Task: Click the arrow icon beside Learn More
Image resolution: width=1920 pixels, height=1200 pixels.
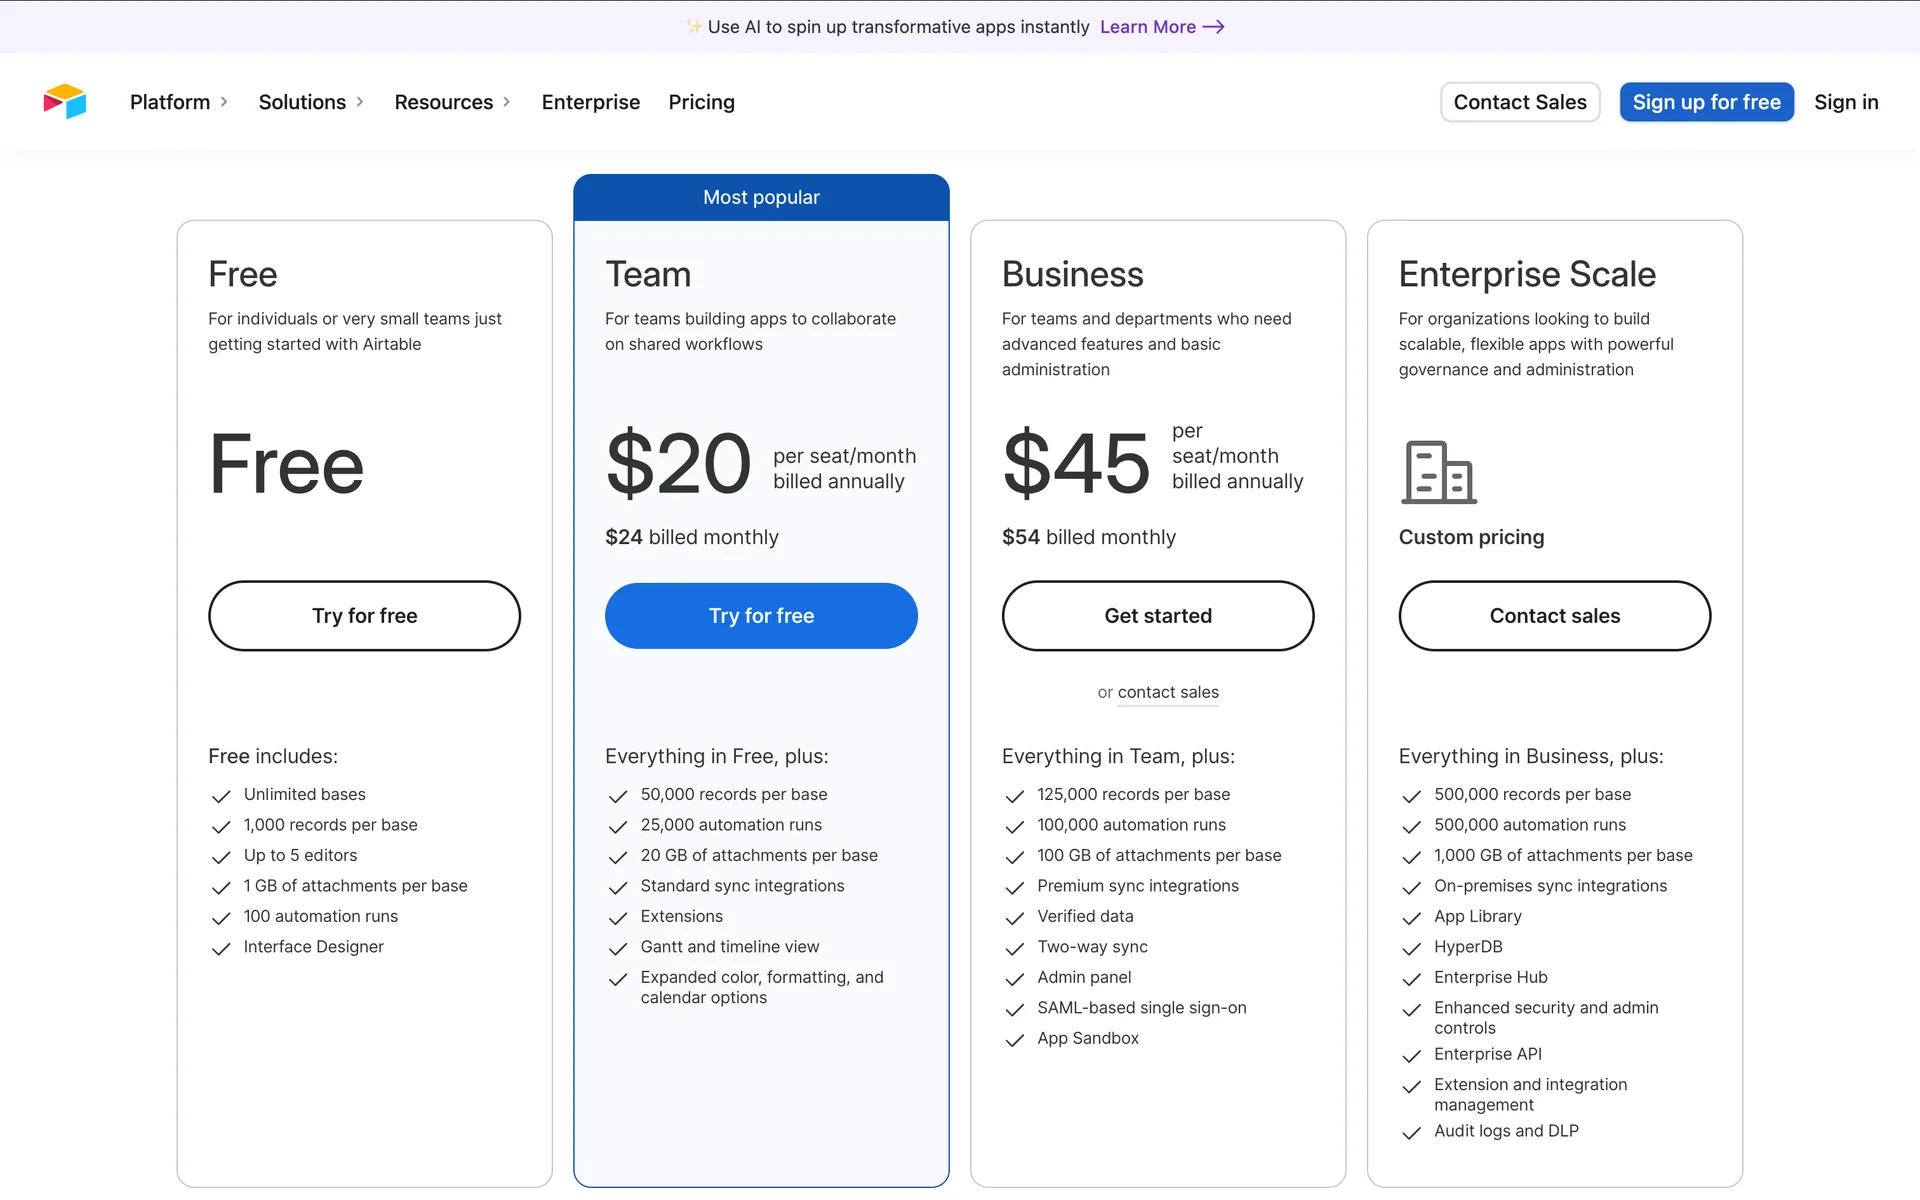Action: [1213, 27]
